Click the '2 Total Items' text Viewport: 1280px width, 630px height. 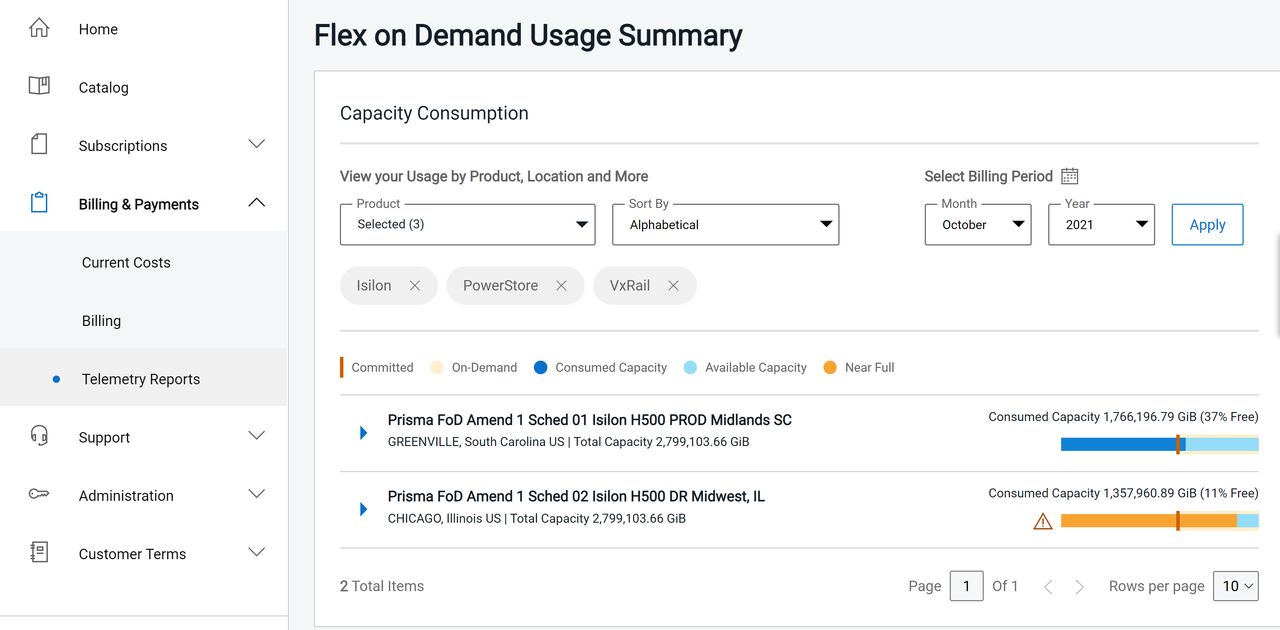tap(382, 586)
